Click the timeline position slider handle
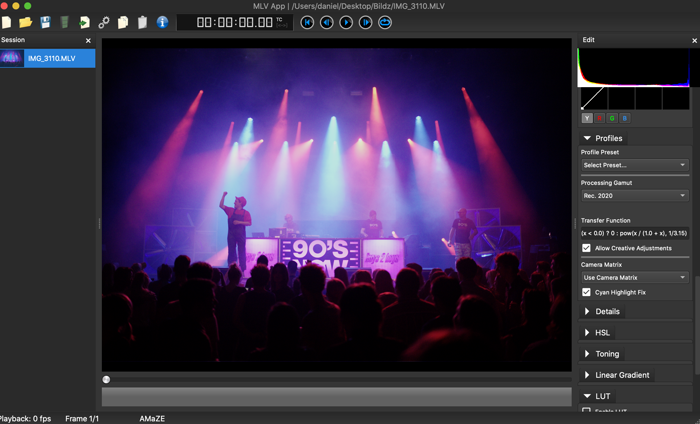 [x=106, y=379]
